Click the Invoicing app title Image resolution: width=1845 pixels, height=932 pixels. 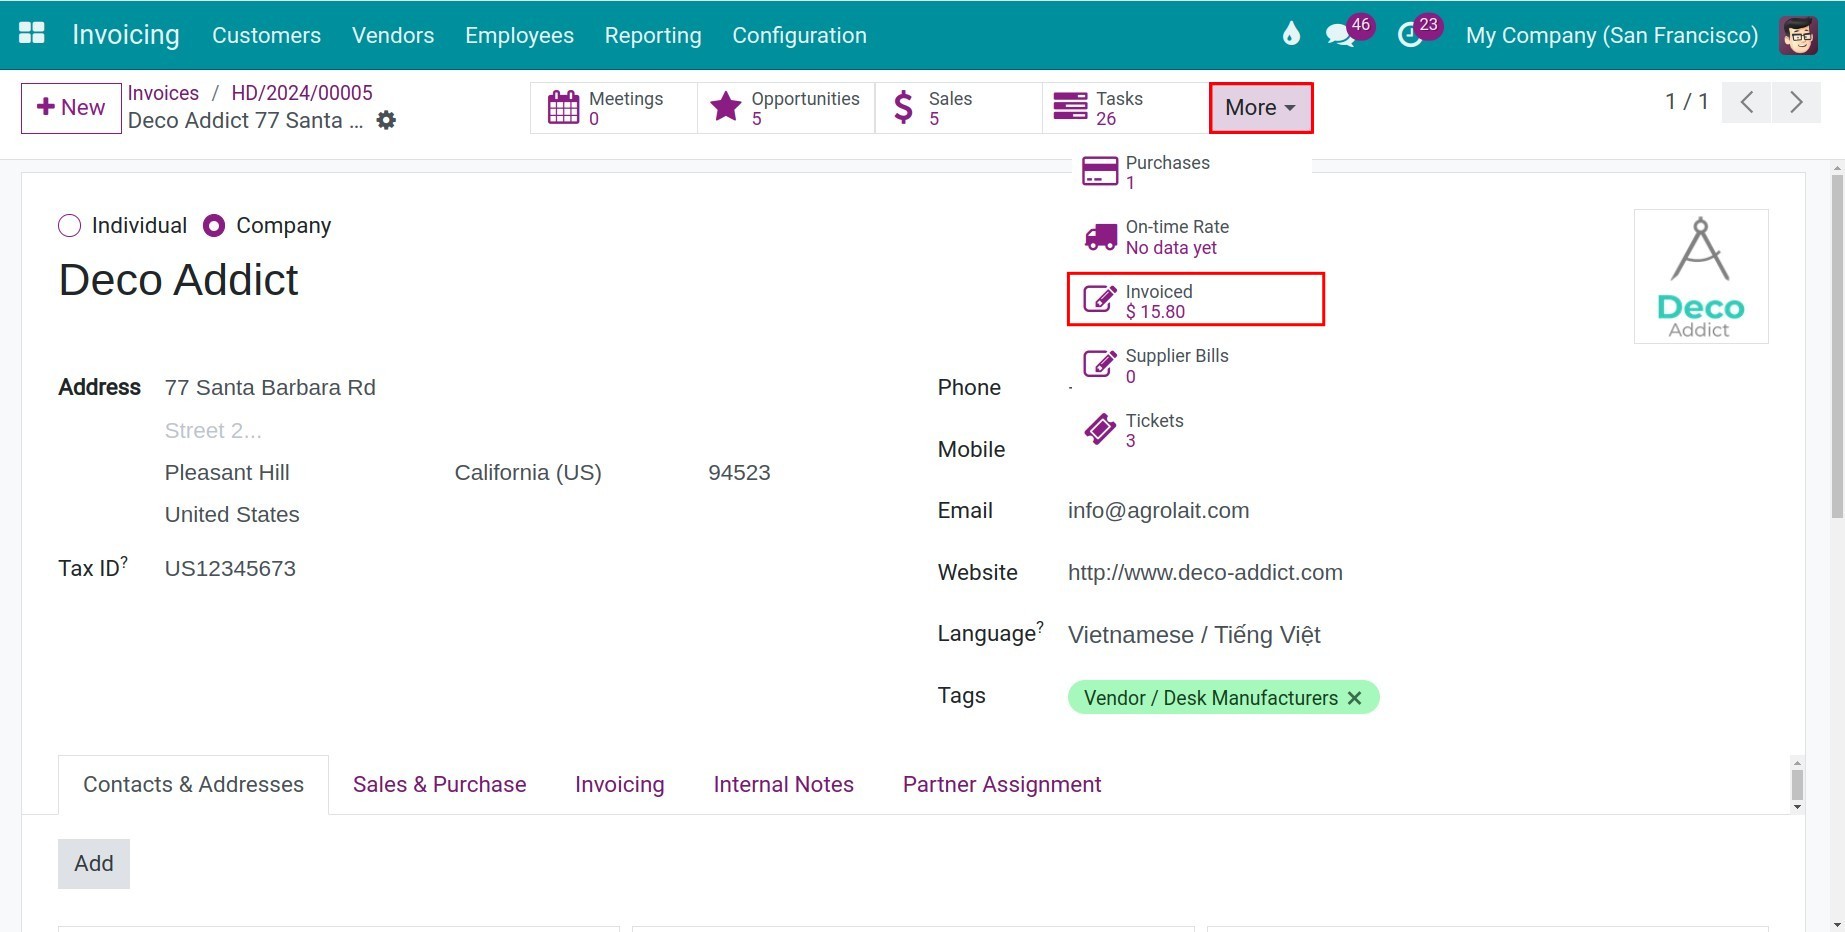click(x=126, y=35)
